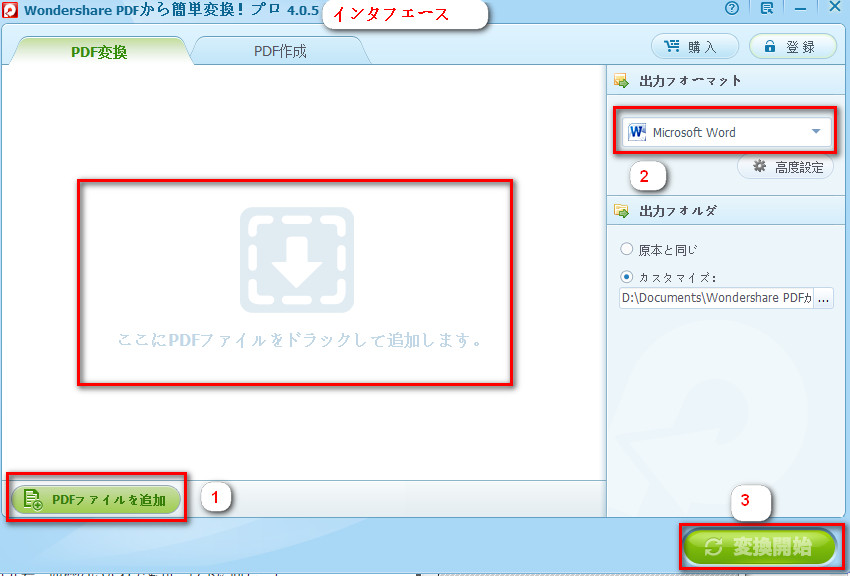Open the help question mark icon

click(732, 8)
